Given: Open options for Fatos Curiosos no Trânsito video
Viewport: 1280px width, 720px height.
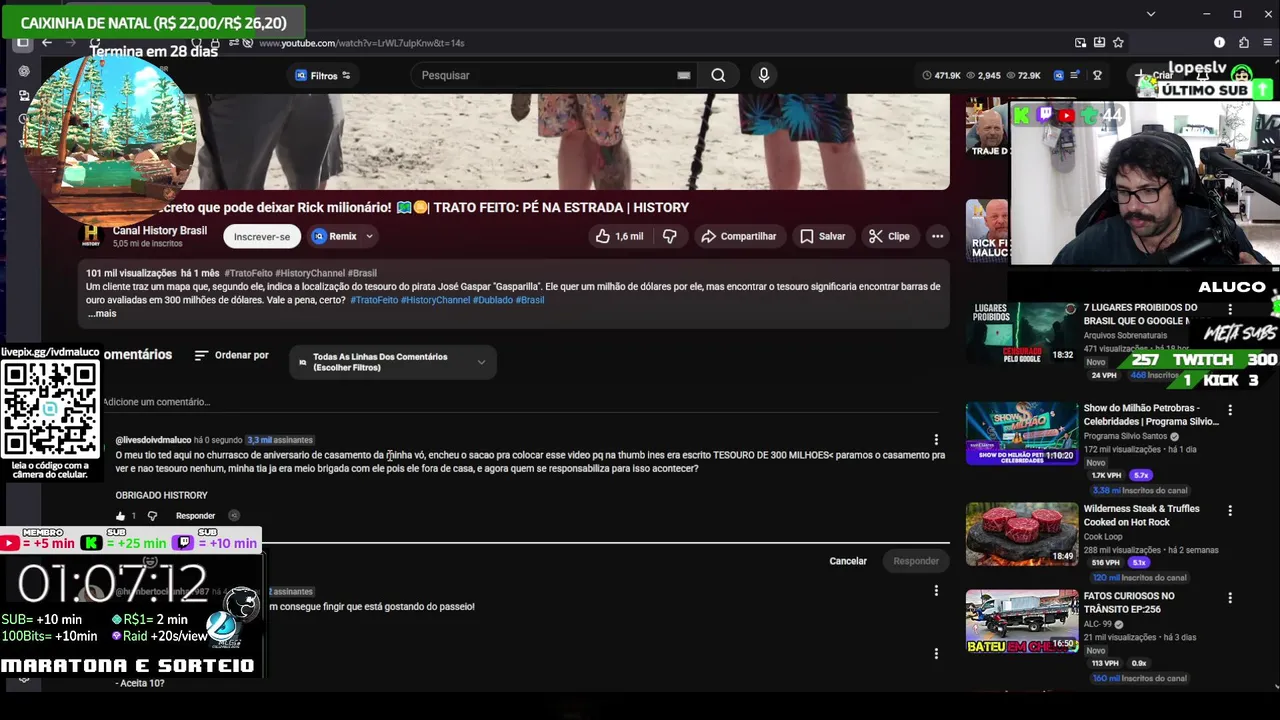Looking at the screenshot, I should (x=1230, y=598).
